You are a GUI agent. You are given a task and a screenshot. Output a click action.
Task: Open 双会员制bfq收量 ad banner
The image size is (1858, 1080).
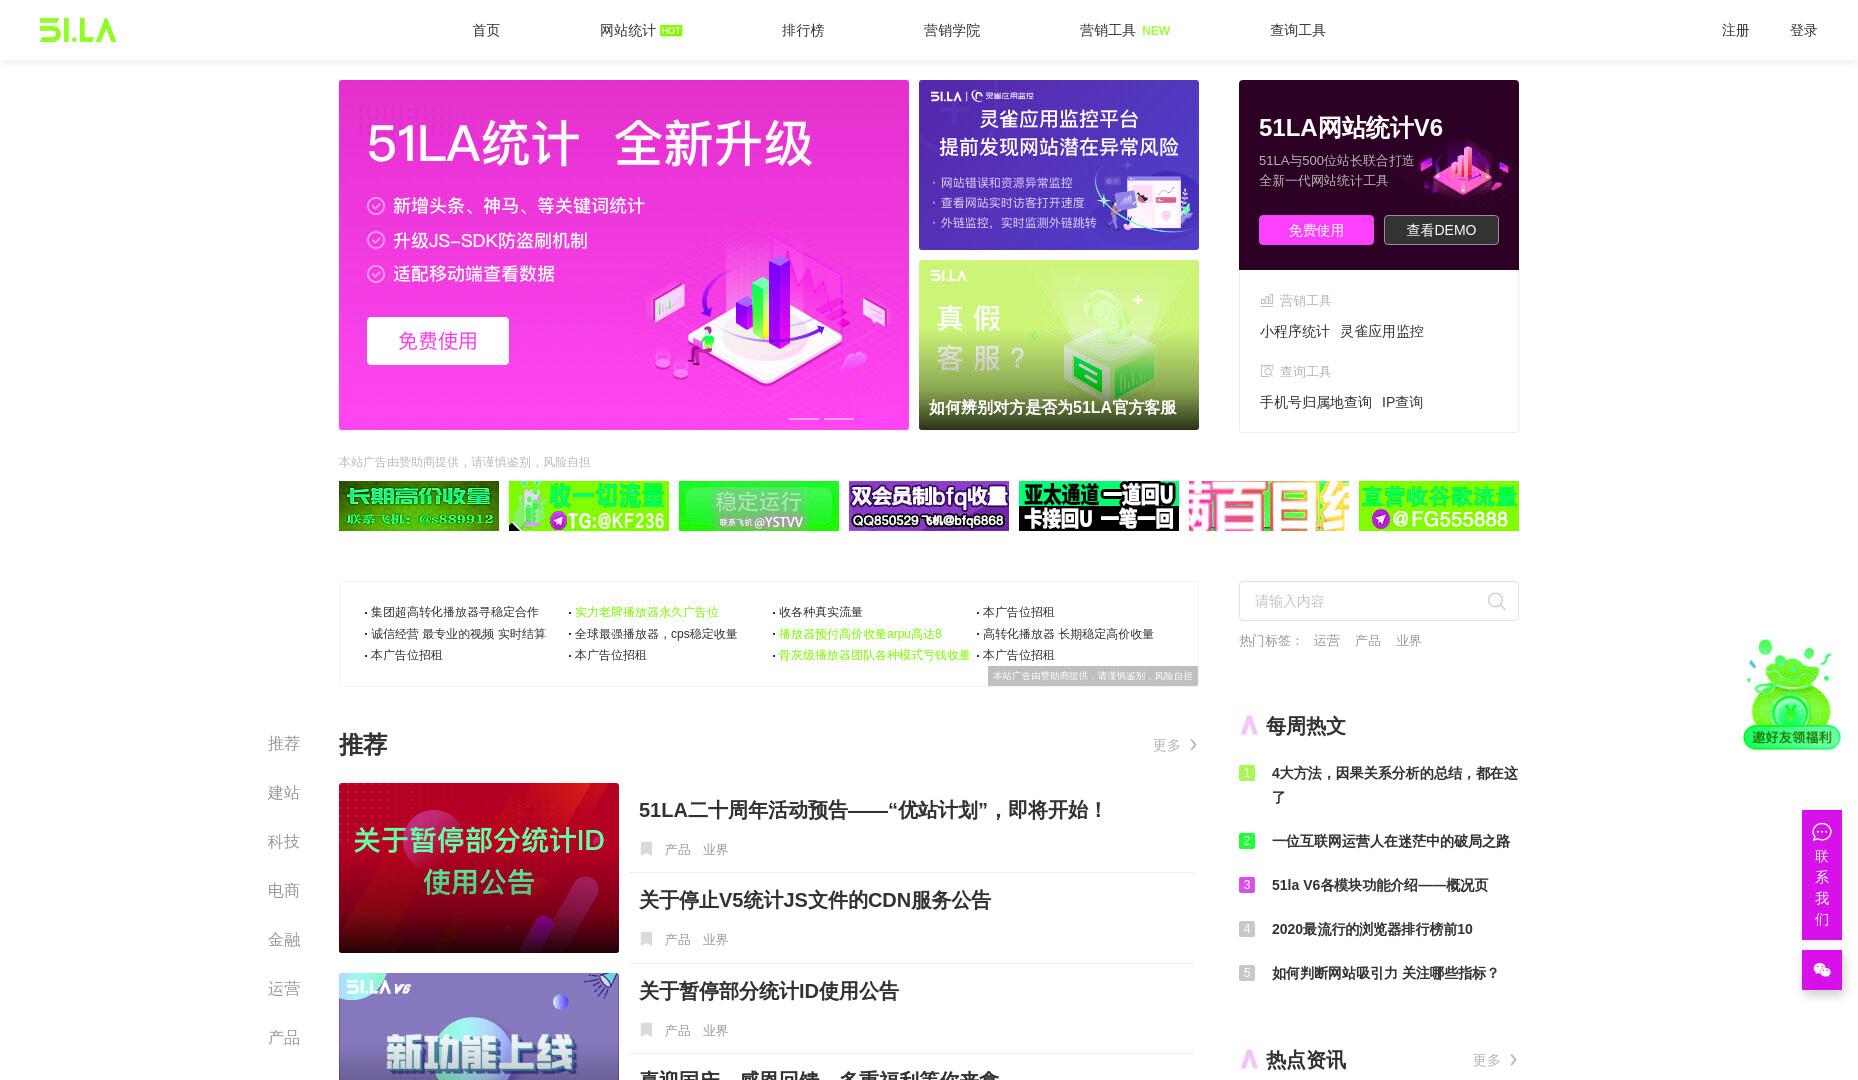pos(929,506)
